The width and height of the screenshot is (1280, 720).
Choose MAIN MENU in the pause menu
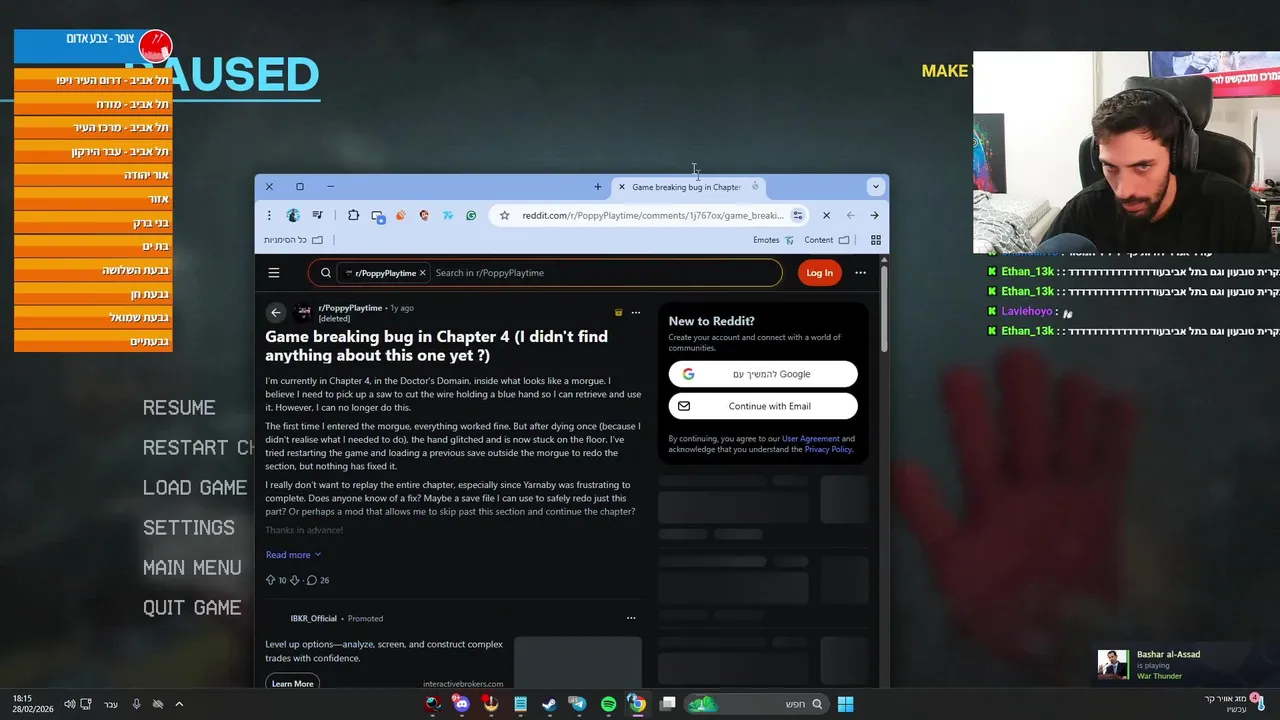(192, 568)
